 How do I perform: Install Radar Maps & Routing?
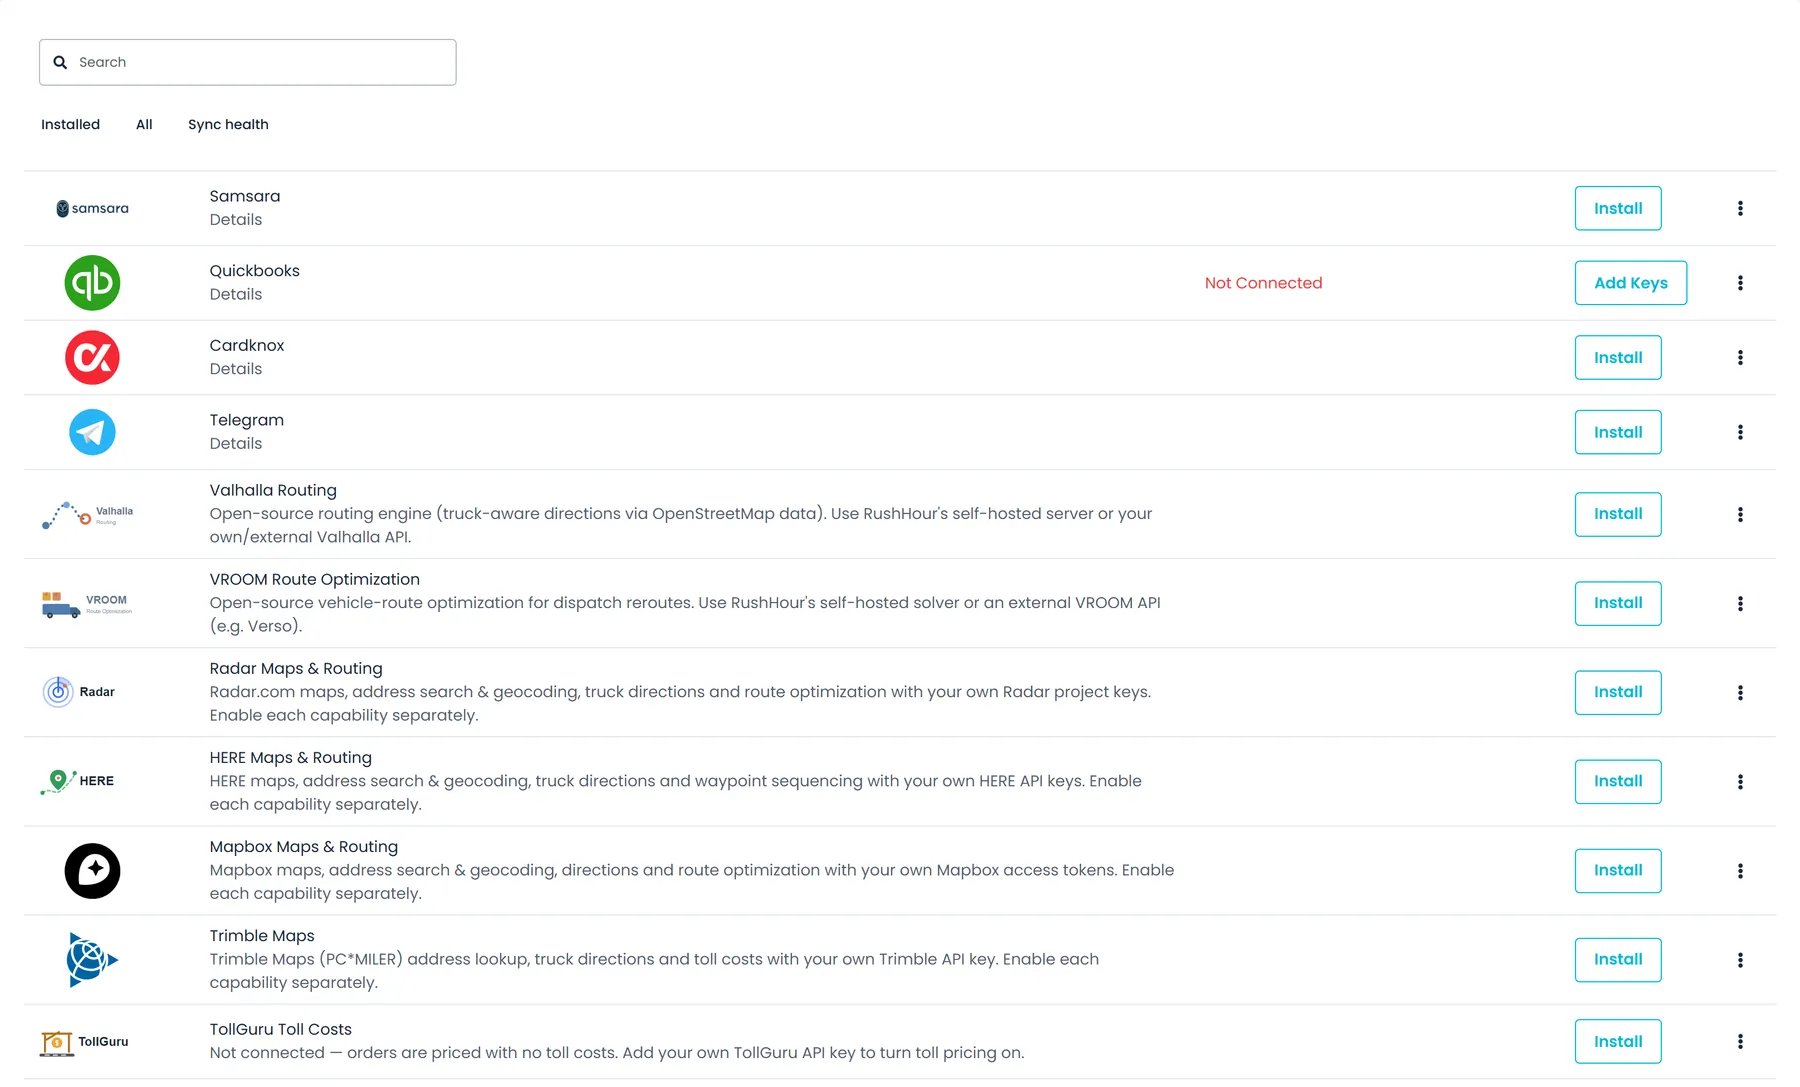coord(1618,692)
